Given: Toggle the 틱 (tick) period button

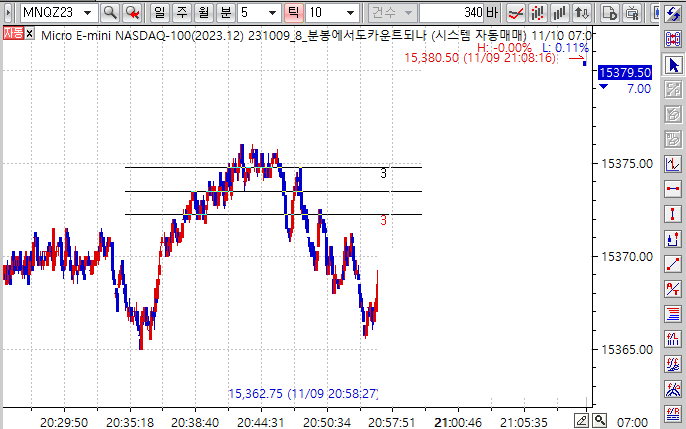Looking at the screenshot, I should pyautogui.click(x=294, y=13).
